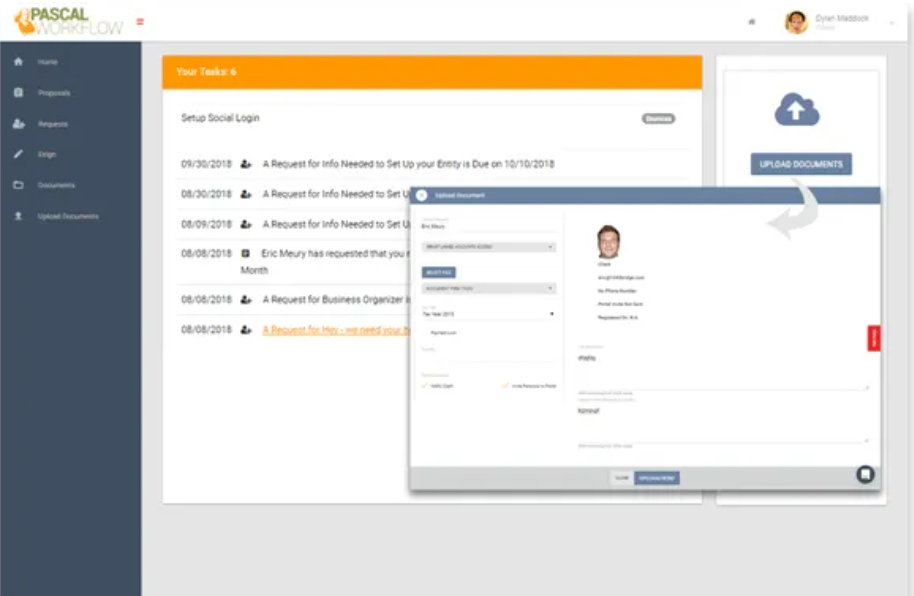Screen dimensions: 914x596
Task: Toggle checkbox above the Notify options
Action: 425,332
